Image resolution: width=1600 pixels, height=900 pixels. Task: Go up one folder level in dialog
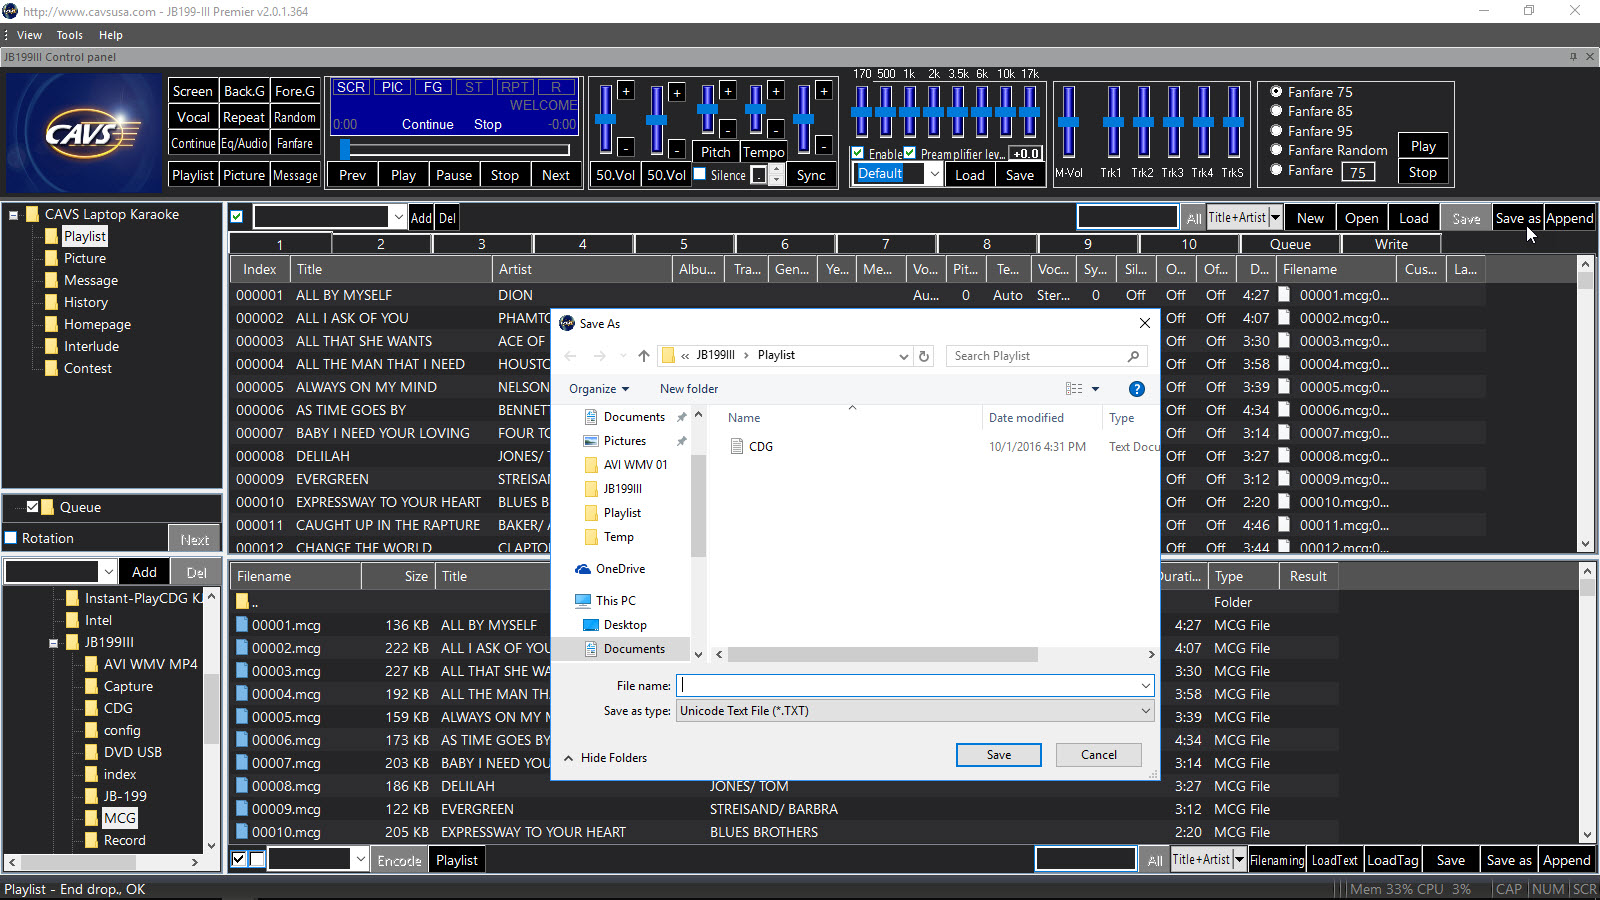coord(643,356)
